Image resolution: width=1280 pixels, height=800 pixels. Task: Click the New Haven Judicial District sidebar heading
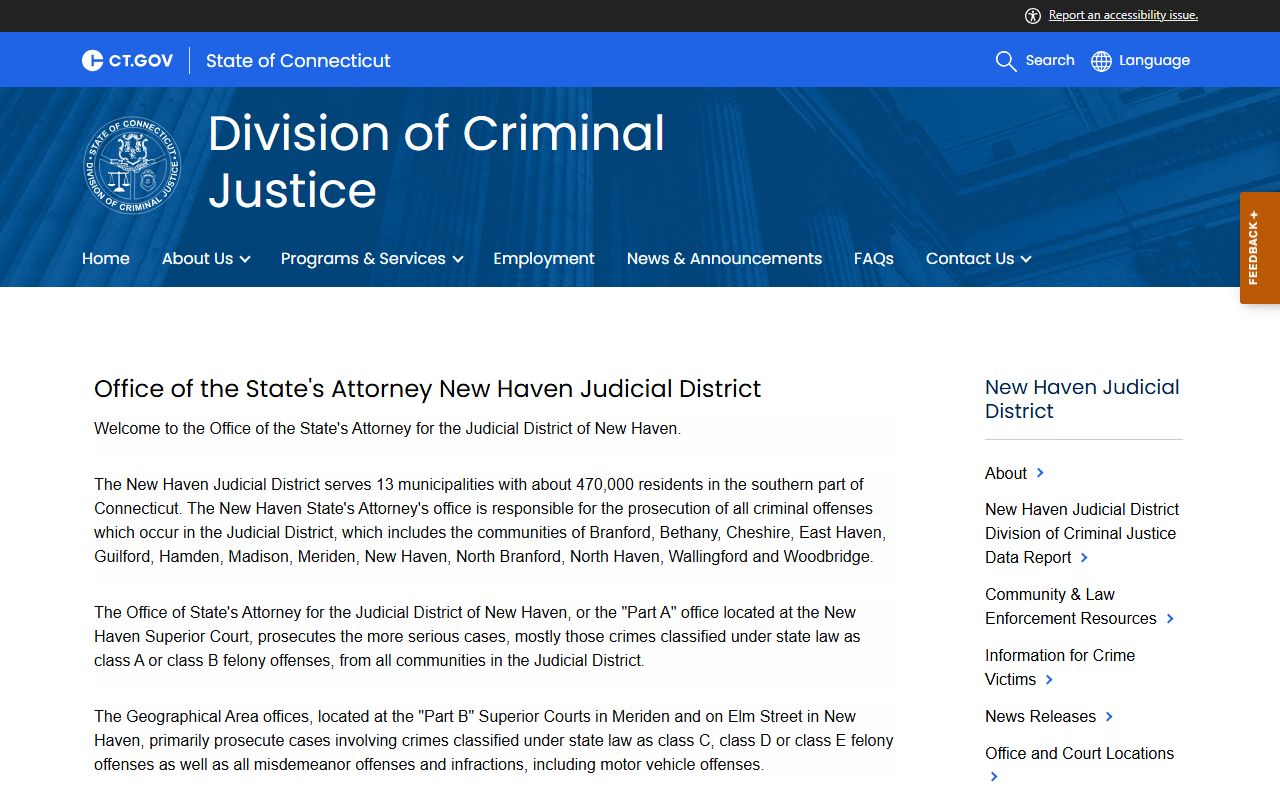click(1082, 399)
